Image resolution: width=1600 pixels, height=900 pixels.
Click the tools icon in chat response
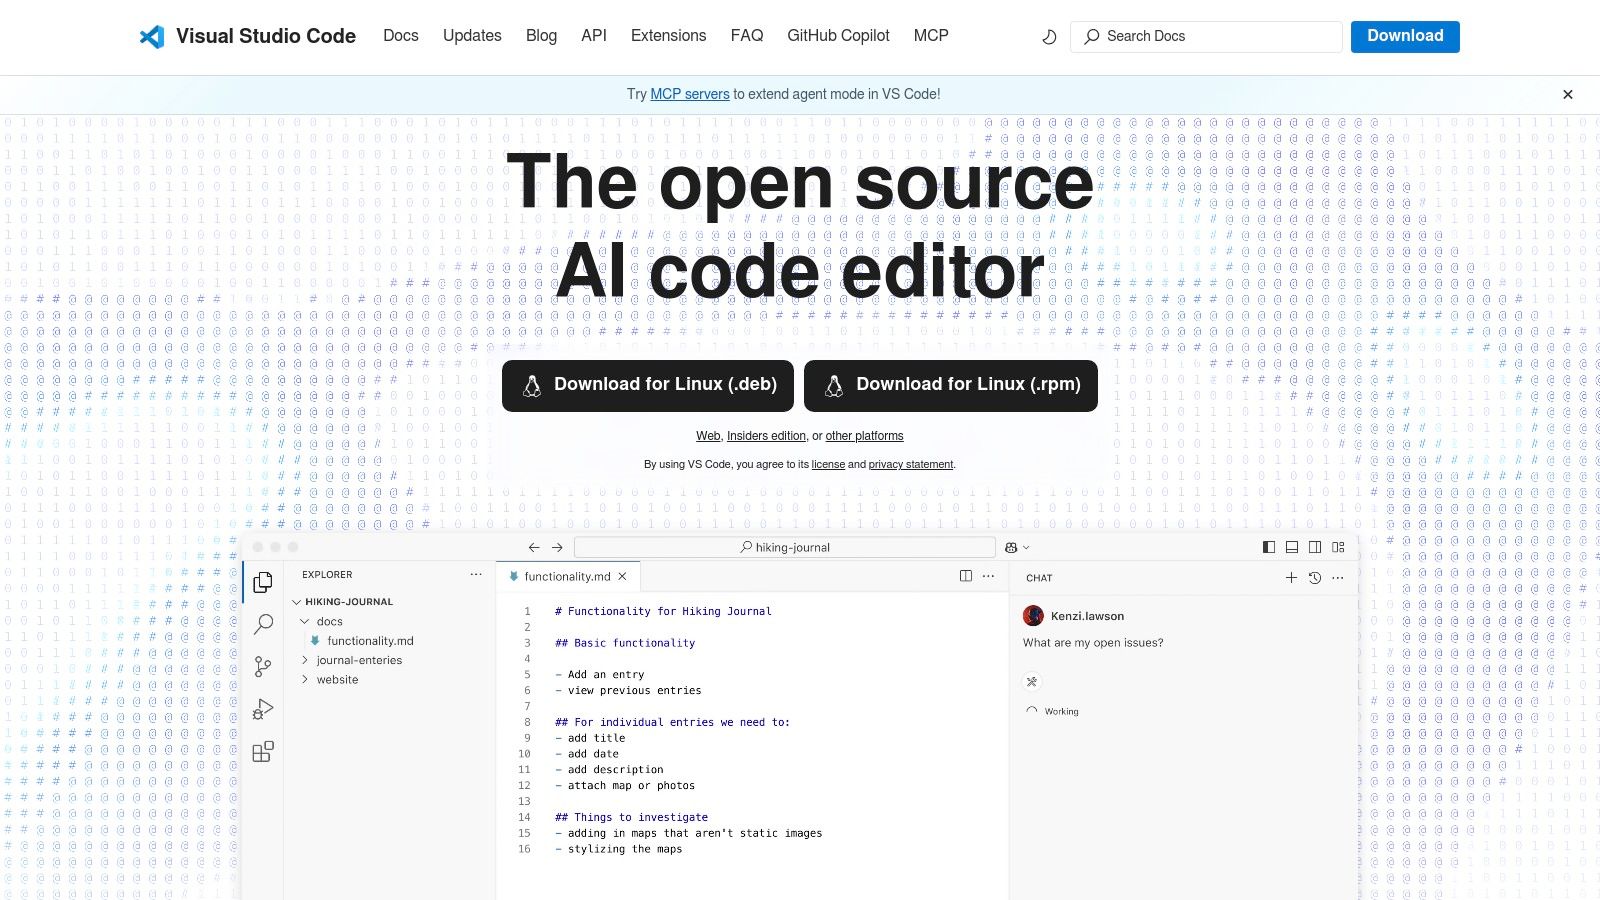(1032, 681)
